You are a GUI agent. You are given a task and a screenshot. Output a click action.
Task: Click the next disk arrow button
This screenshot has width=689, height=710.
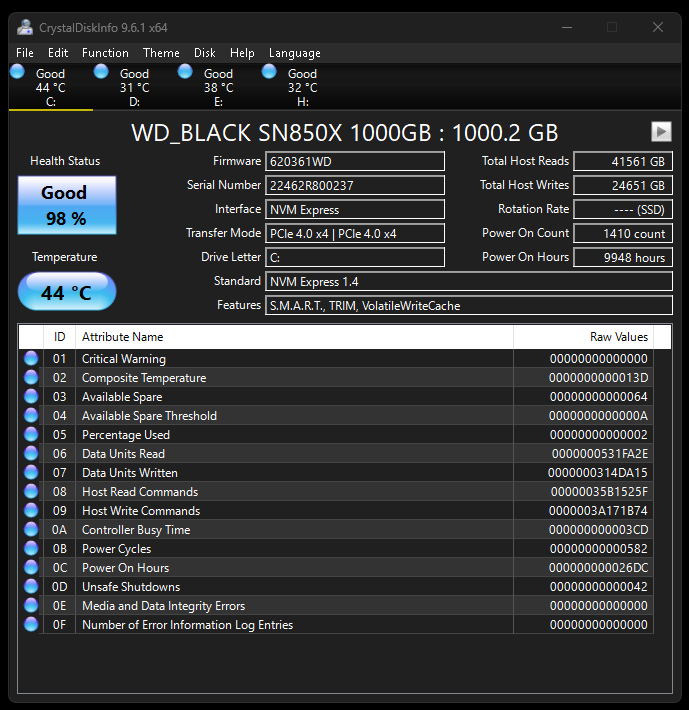coord(661,132)
